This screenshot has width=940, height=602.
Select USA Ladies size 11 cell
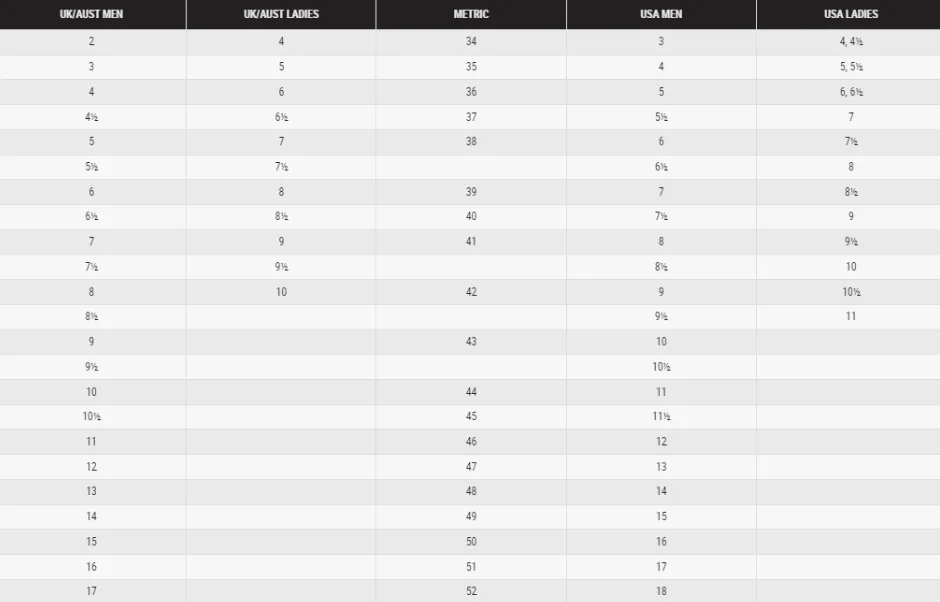pos(849,317)
